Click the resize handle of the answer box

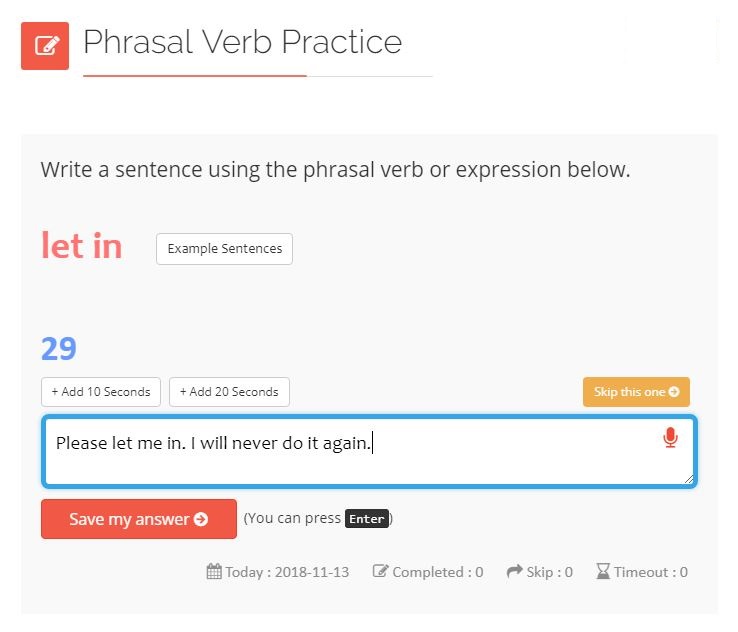[688, 480]
